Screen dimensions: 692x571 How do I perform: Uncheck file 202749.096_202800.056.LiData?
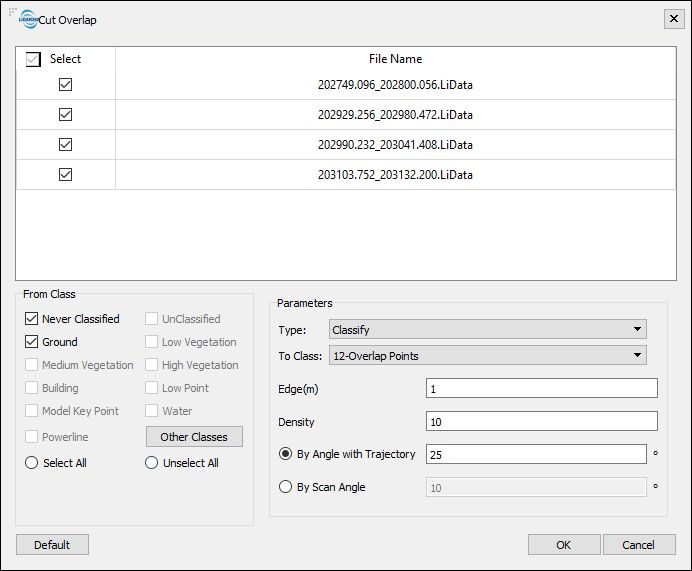(65, 84)
